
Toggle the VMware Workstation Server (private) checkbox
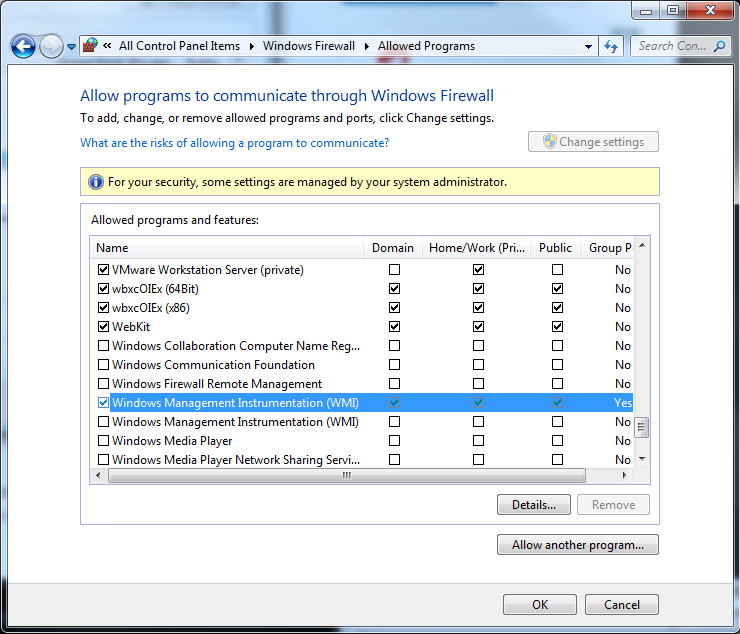click(103, 270)
